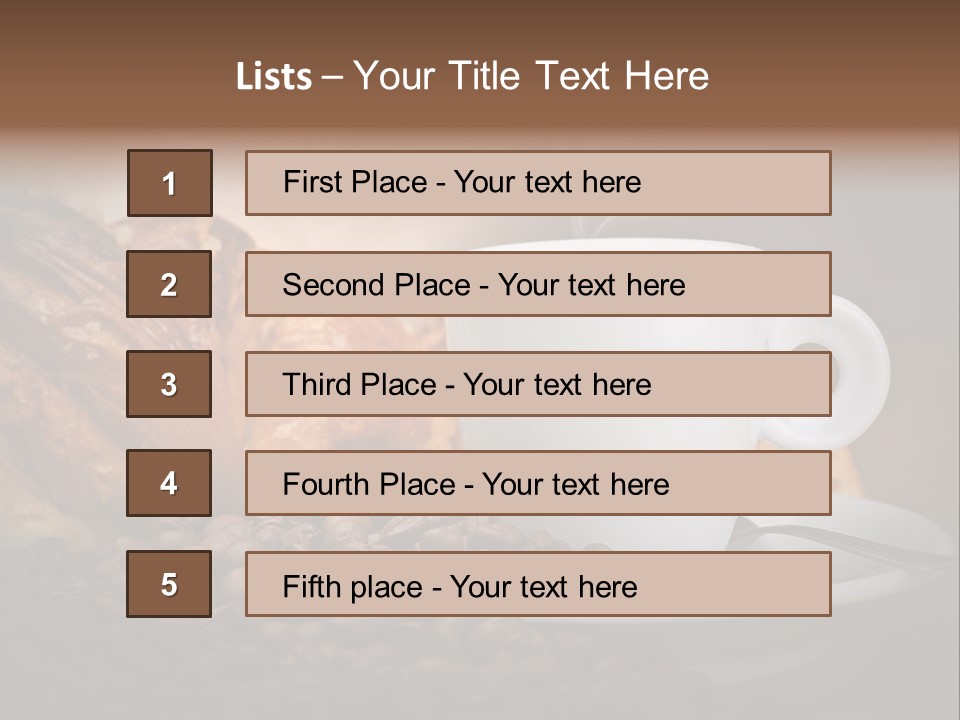Screen dimensions: 960x720
Task: Click the number 5 square
Action: click(169, 584)
